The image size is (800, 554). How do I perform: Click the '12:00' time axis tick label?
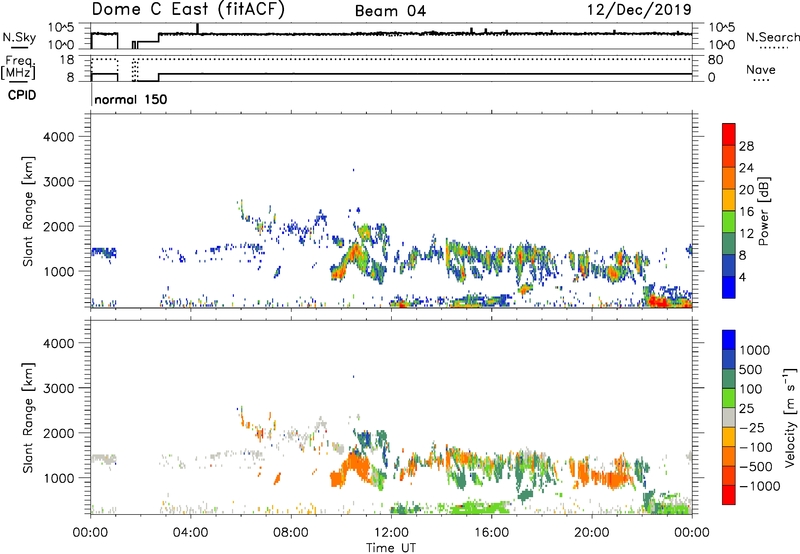pyautogui.click(x=391, y=533)
